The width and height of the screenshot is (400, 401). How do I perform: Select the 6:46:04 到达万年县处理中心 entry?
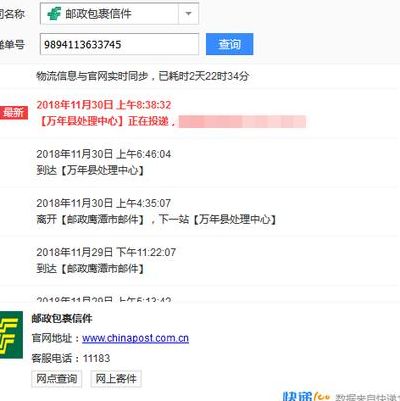pos(199,162)
